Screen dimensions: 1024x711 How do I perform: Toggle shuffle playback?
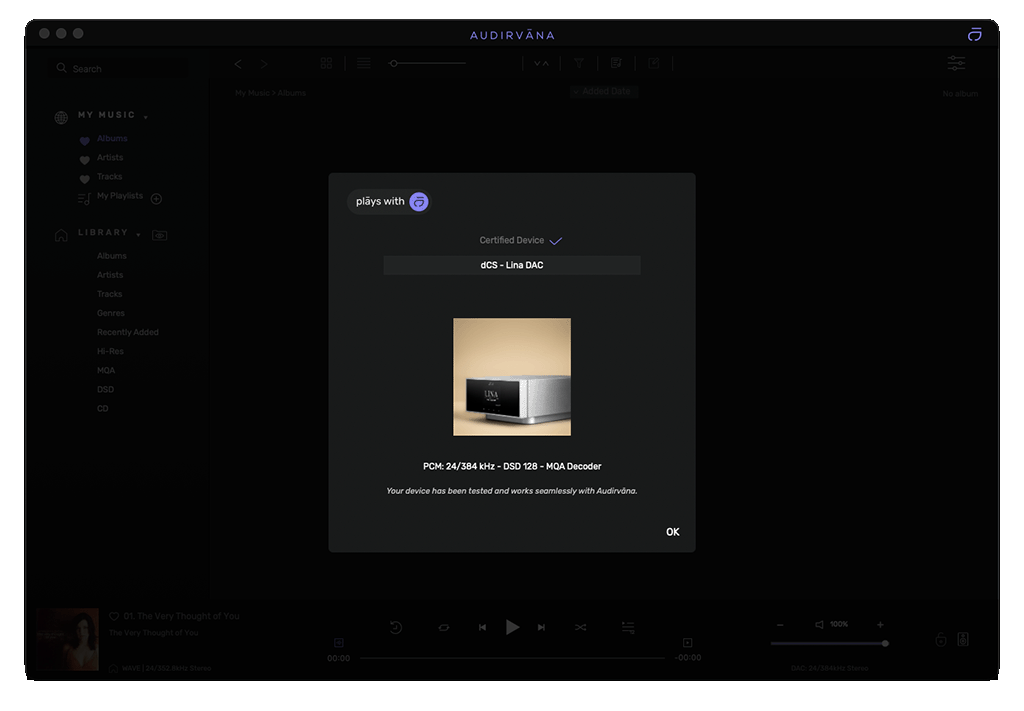580,627
